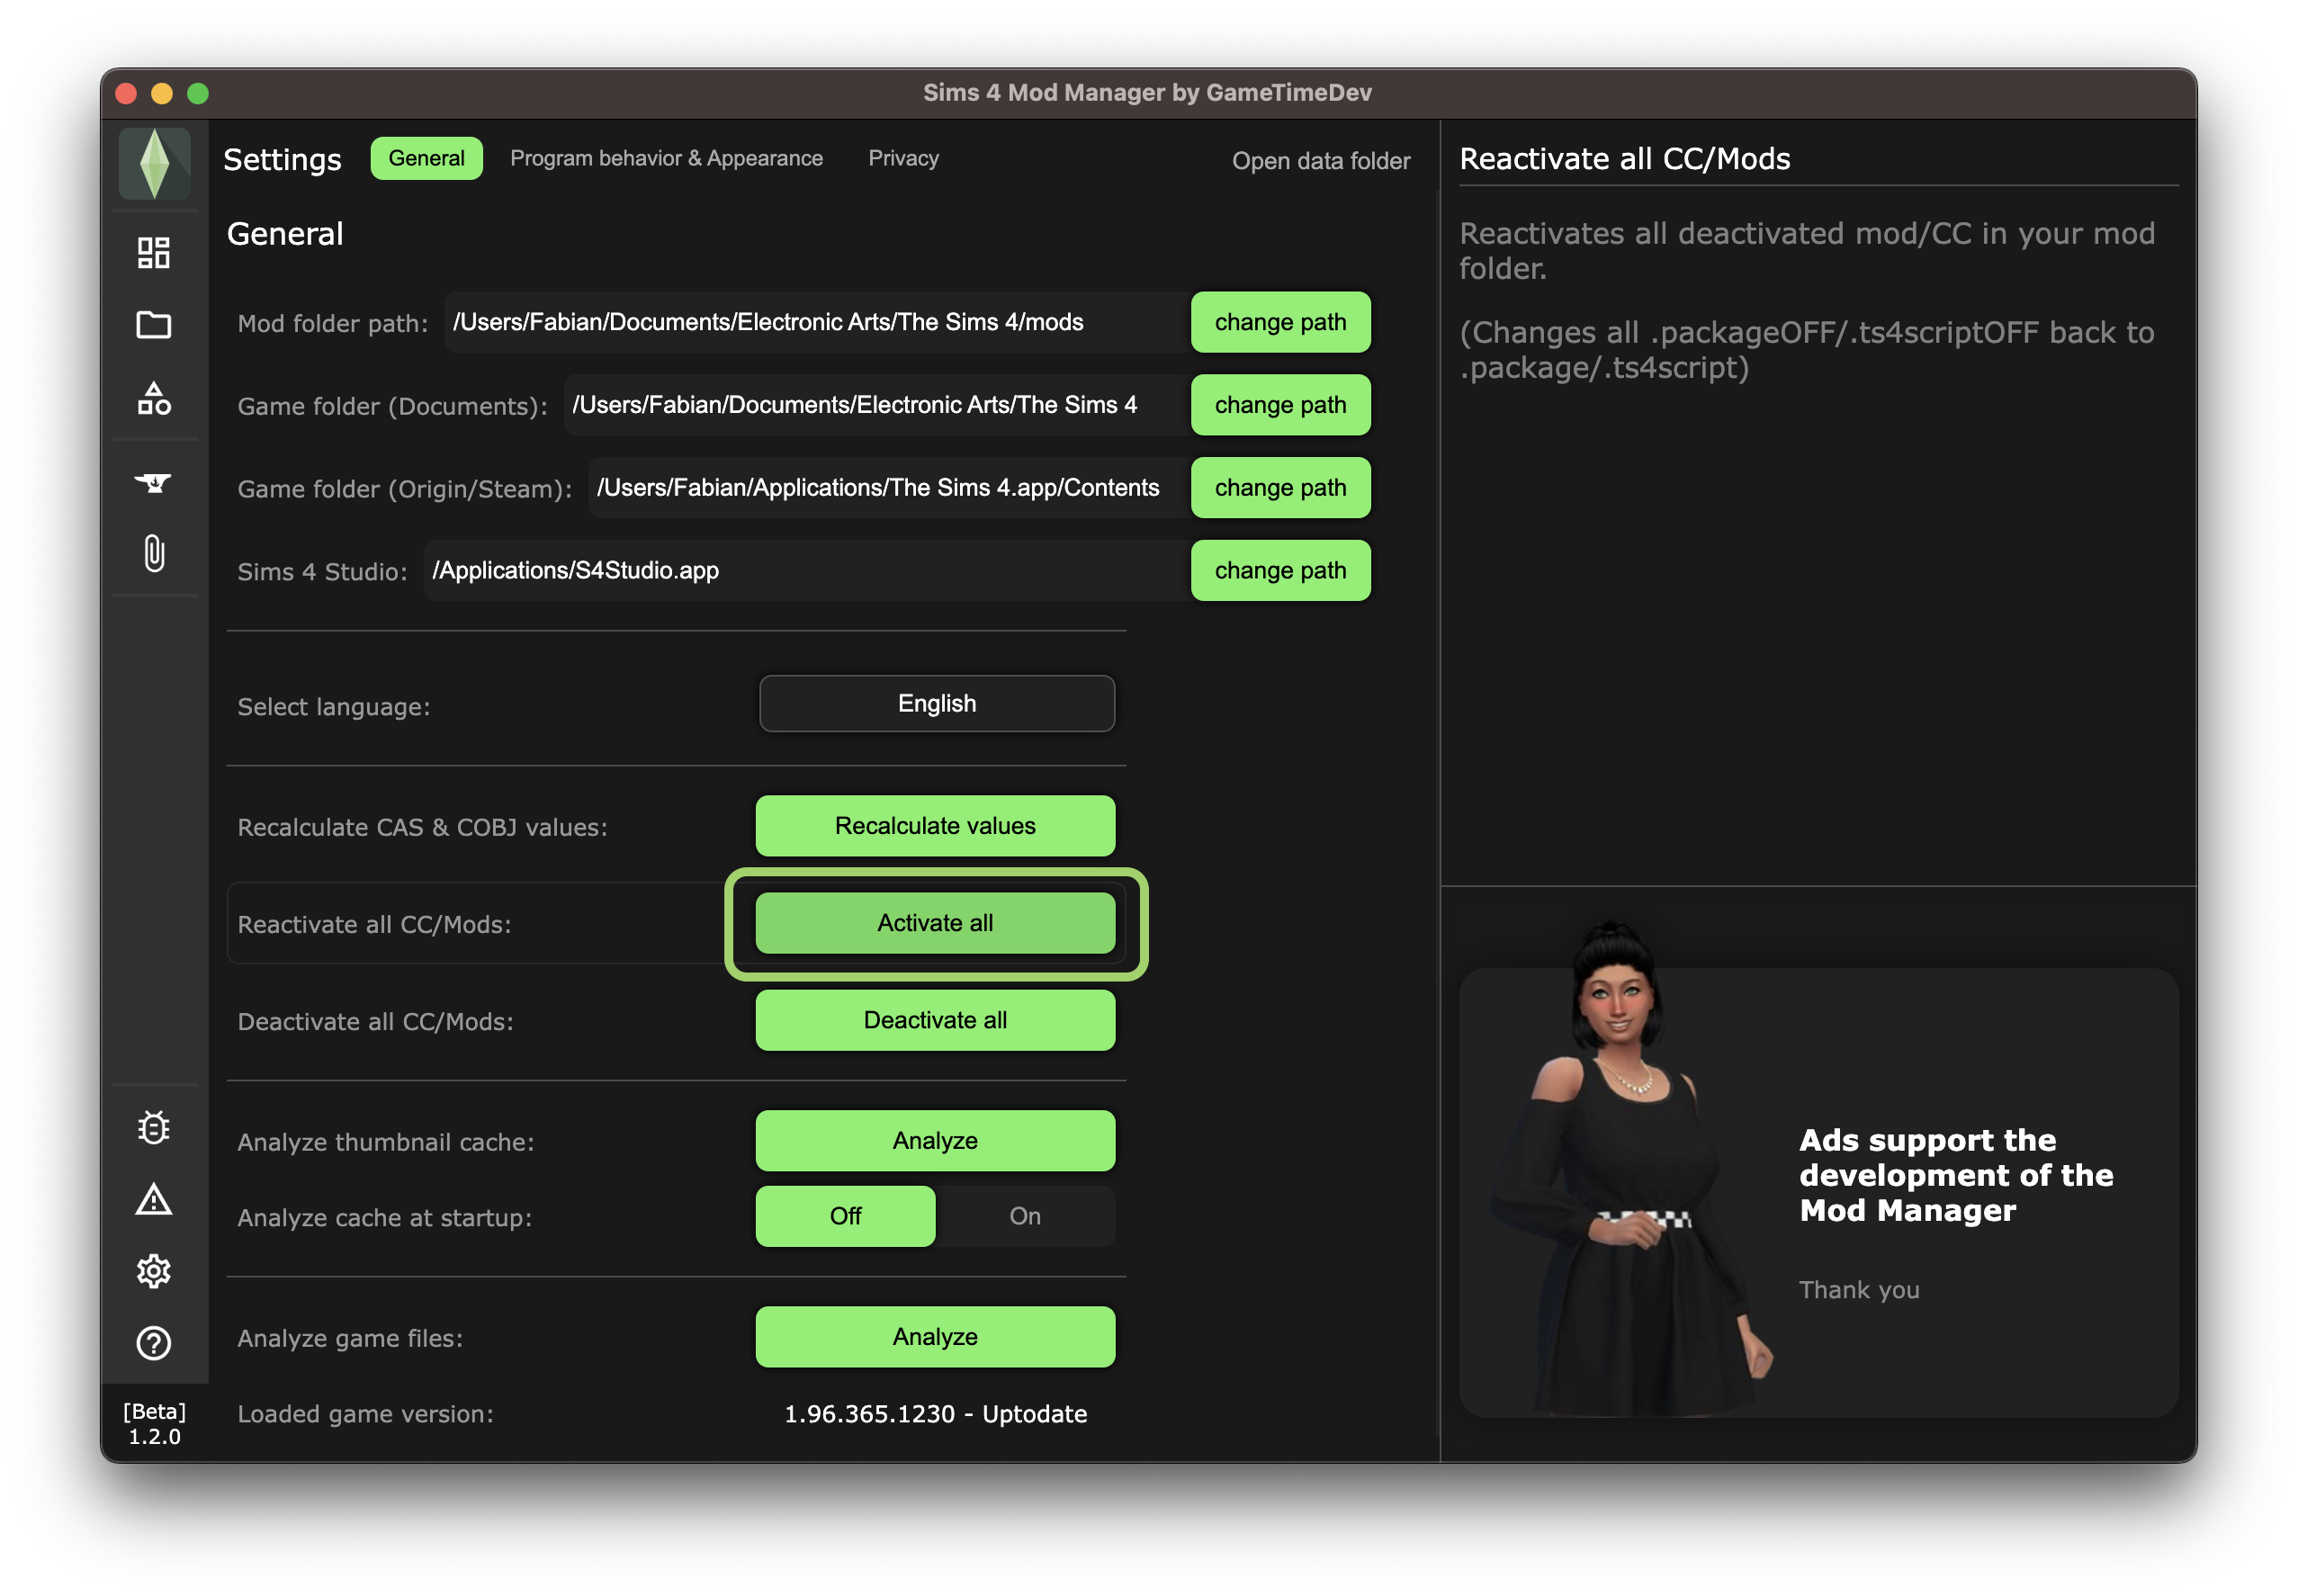Viewport: 2298px width, 1596px height.
Task: Click the '[Beta] 1.2.0' version label
Action: click(x=154, y=1424)
